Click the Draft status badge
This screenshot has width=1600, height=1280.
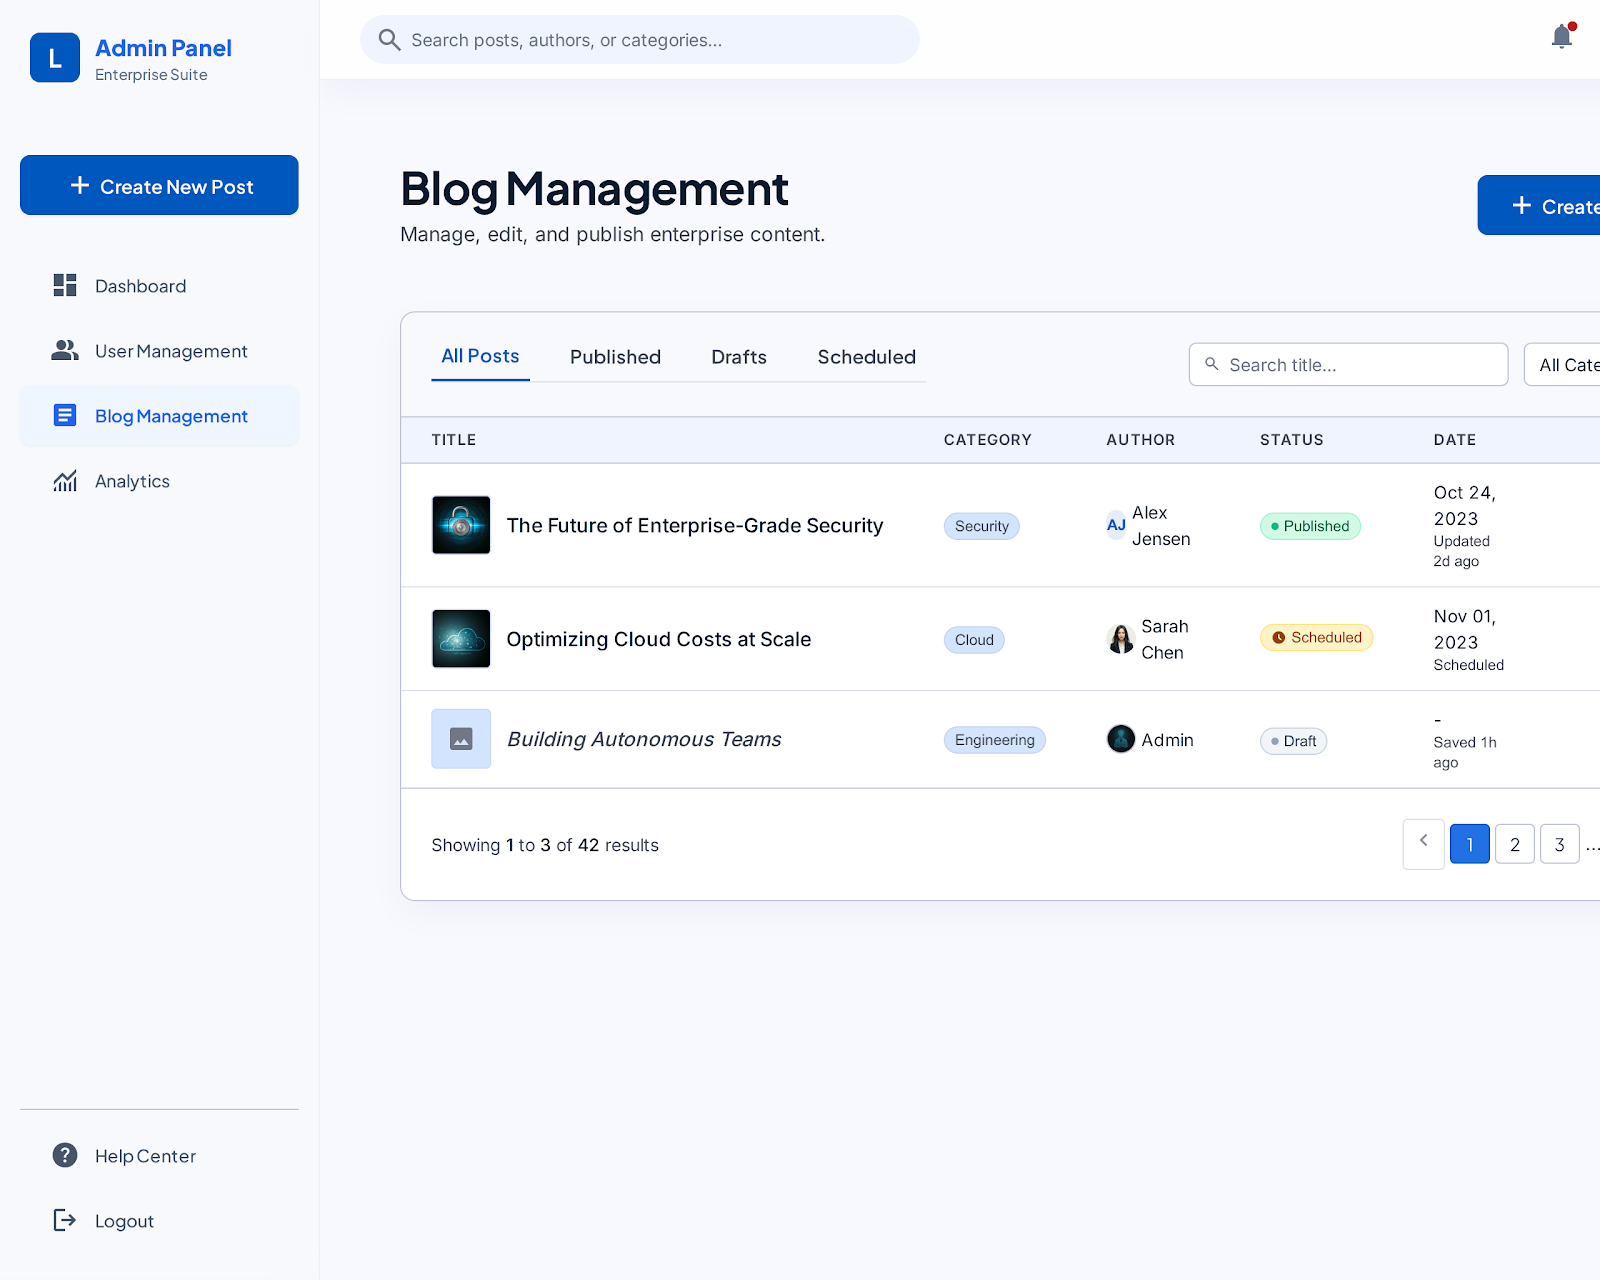click(x=1293, y=741)
